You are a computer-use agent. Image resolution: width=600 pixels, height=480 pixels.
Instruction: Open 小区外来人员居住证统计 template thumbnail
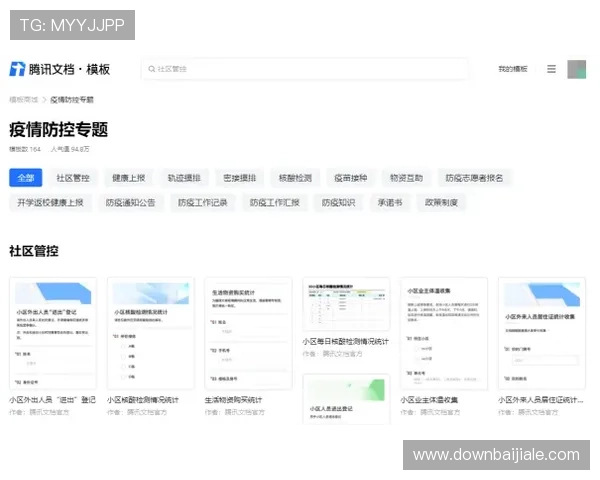542,333
